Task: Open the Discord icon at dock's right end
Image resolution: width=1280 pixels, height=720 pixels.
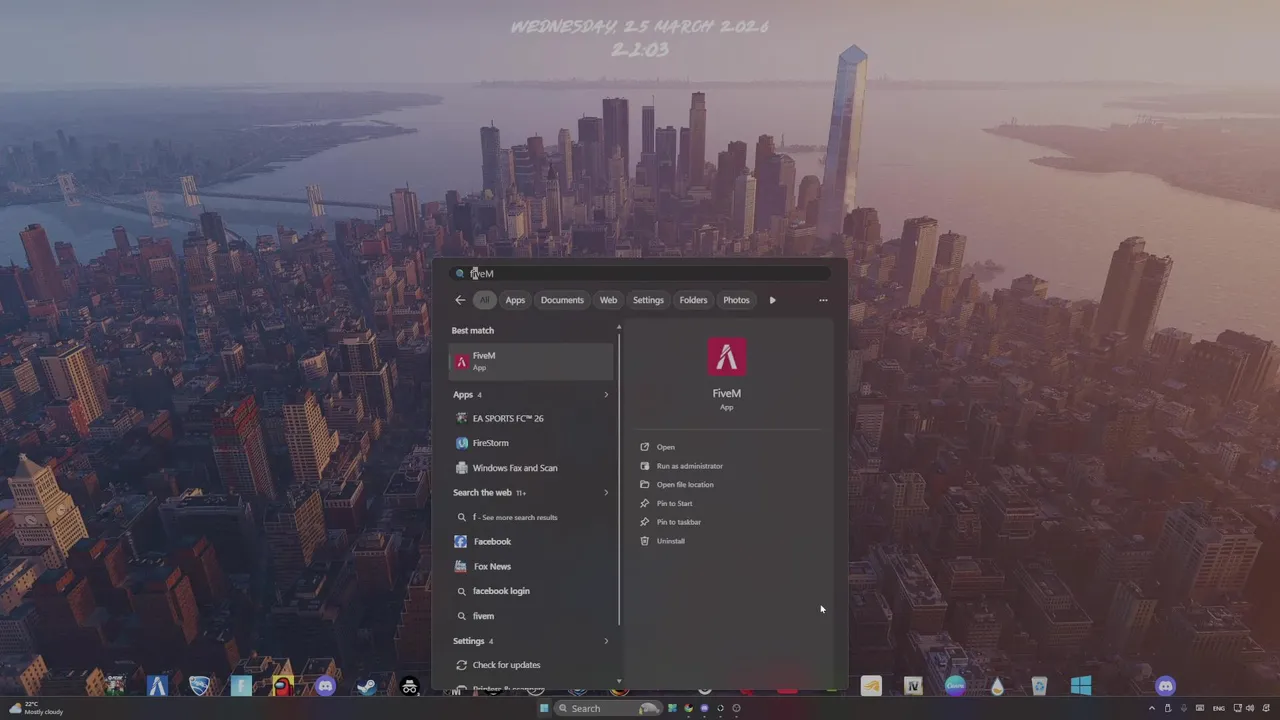Action: click(x=1165, y=686)
